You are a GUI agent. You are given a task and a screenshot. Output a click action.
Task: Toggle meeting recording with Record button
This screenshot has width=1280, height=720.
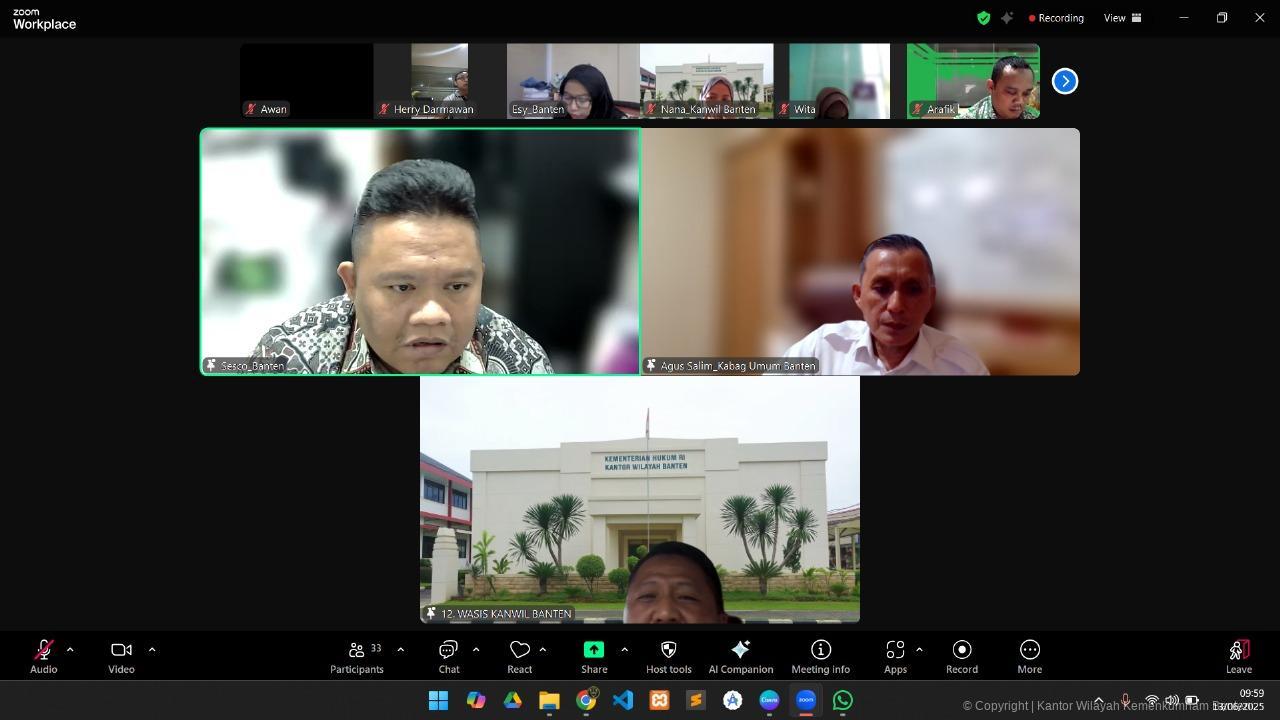click(x=962, y=655)
